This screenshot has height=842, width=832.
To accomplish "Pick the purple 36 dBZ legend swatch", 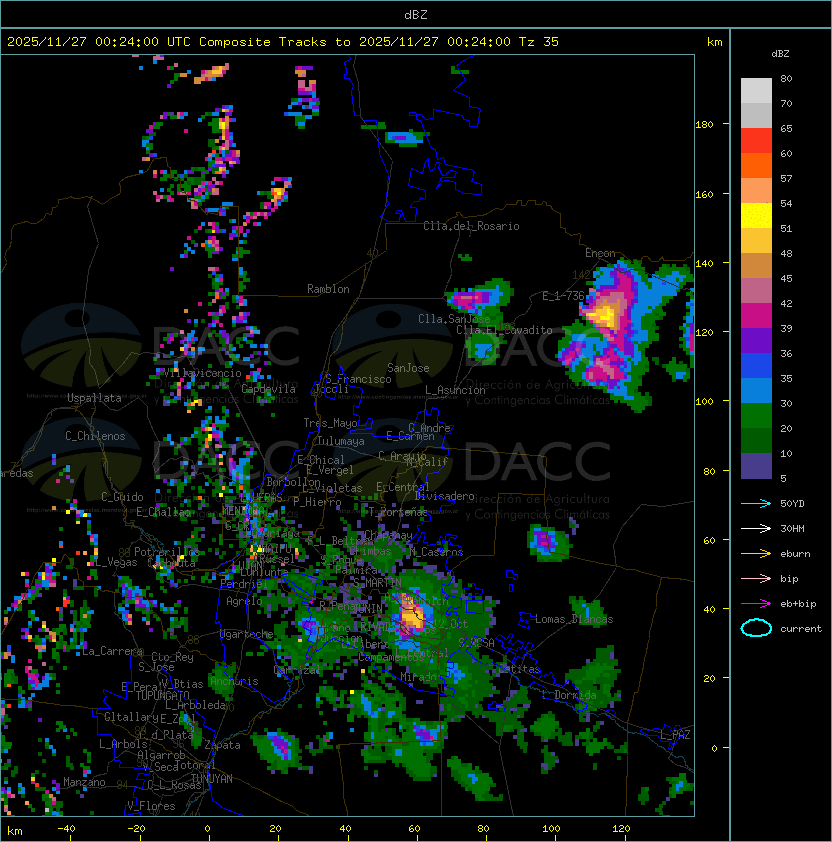I will coord(756,341).
